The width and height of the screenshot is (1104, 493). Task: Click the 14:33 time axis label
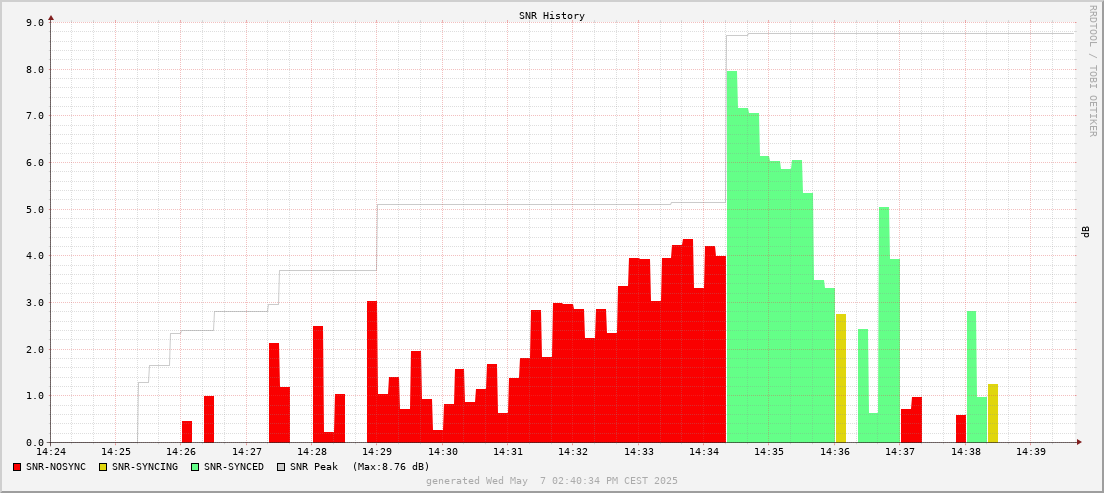point(638,451)
